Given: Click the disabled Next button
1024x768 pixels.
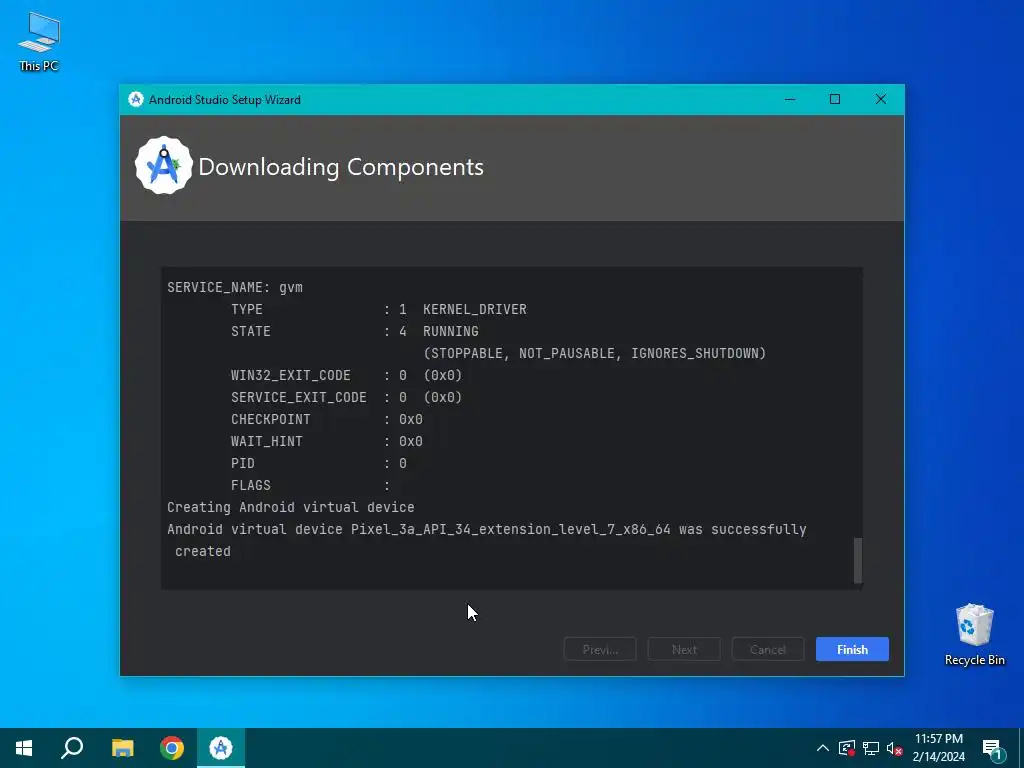Looking at the screenshot, I should tap(684, 649).
